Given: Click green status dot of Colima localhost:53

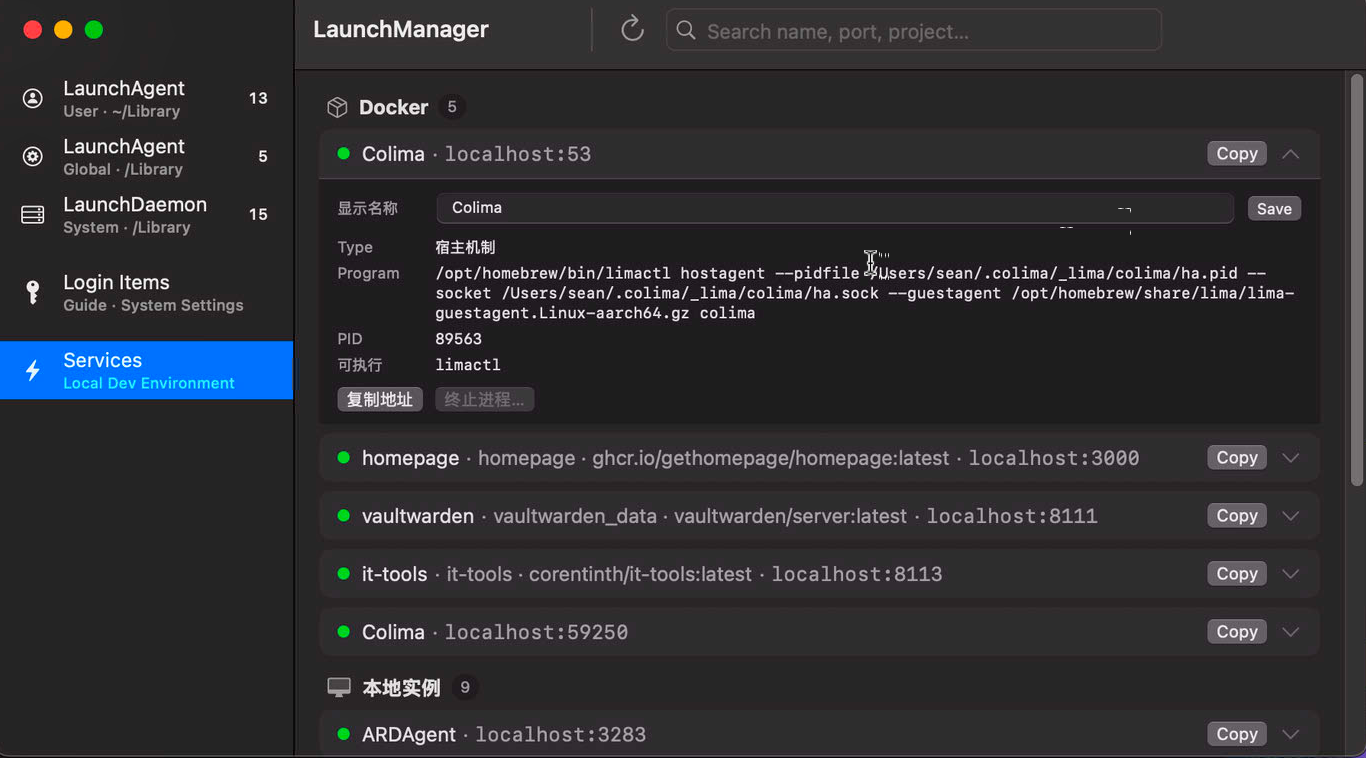Looking at the screenshot, I should (x=343, y=153).
